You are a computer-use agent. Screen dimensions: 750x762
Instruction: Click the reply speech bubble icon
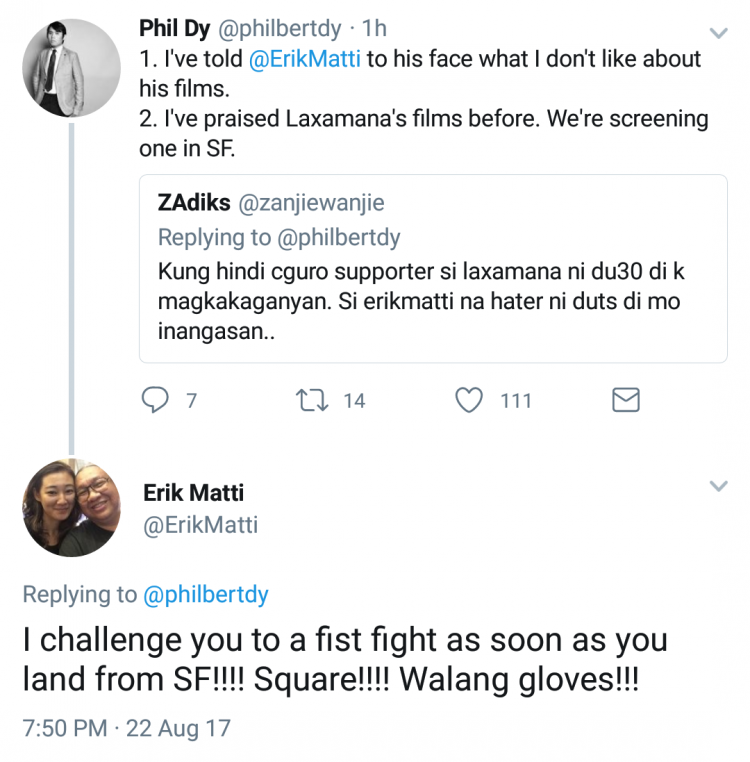coord(155,401)
